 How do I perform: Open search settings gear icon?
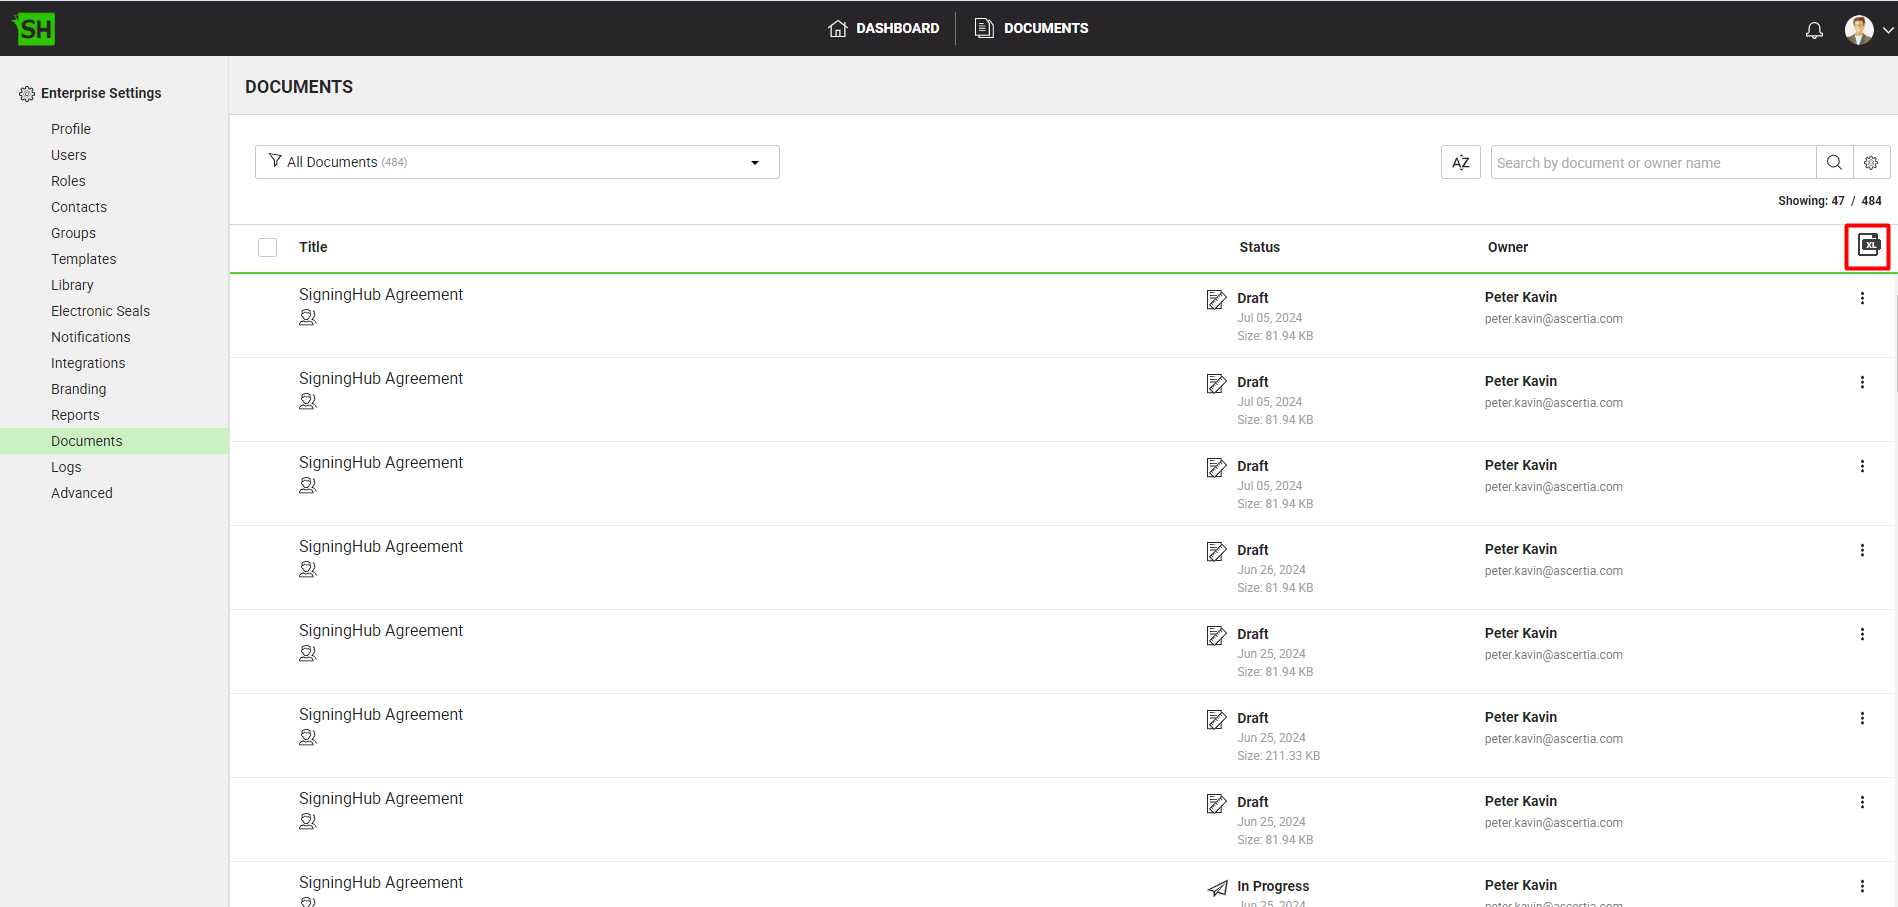(1871, 163)
